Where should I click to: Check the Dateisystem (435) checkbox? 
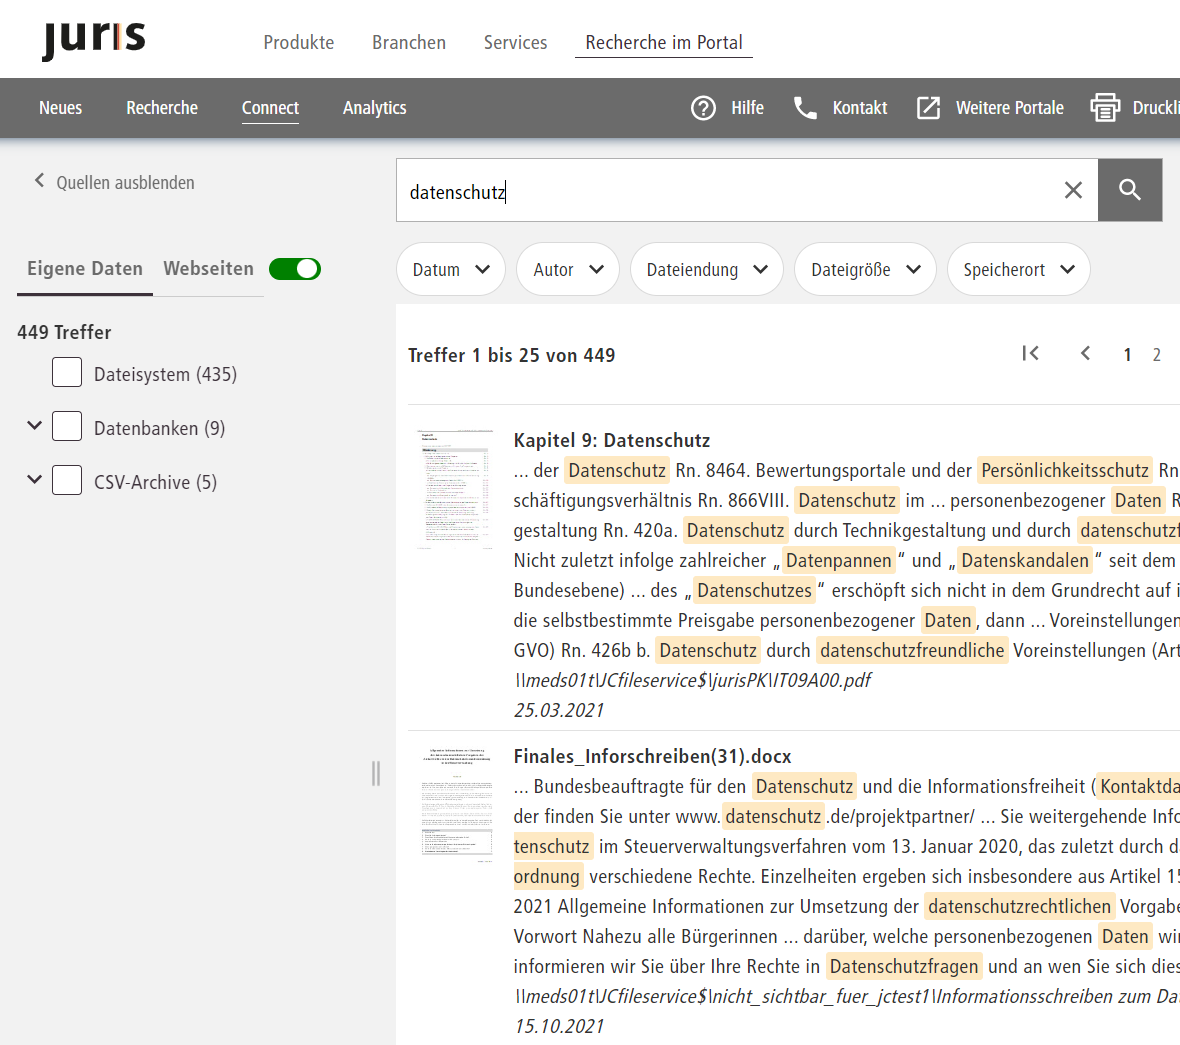tap(67, 372)
